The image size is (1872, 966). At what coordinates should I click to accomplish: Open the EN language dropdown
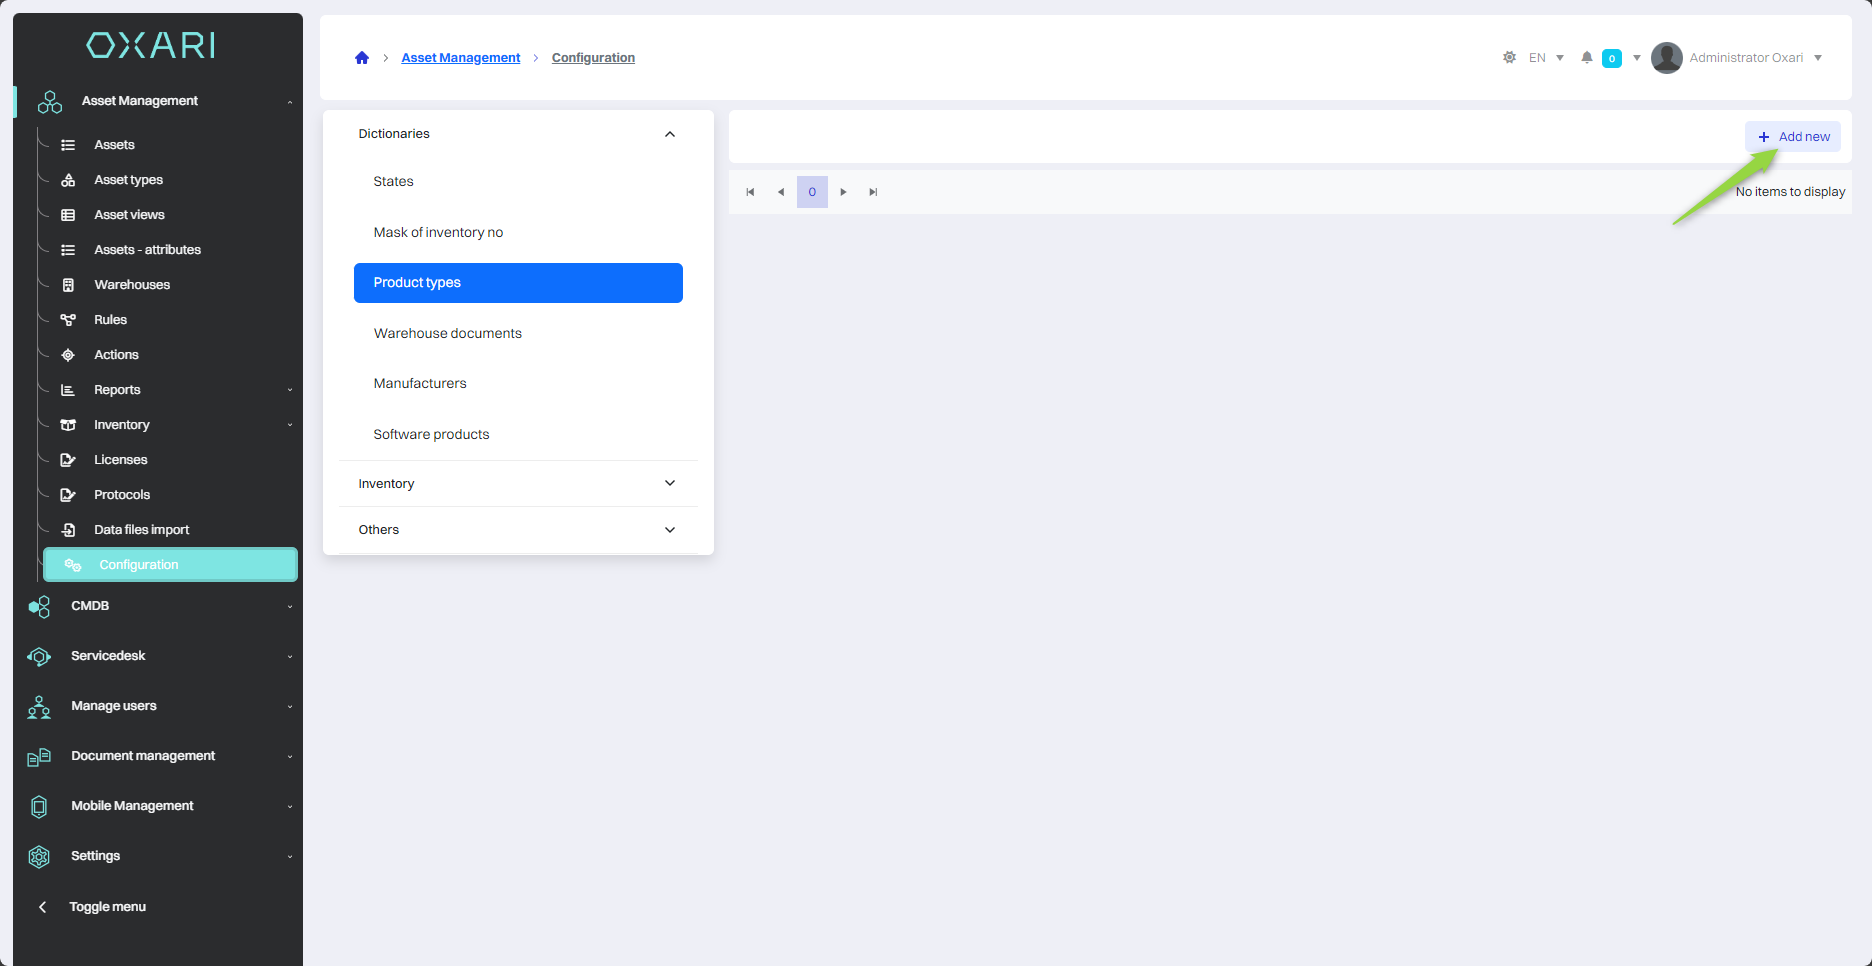click(x=1546, y=58)
